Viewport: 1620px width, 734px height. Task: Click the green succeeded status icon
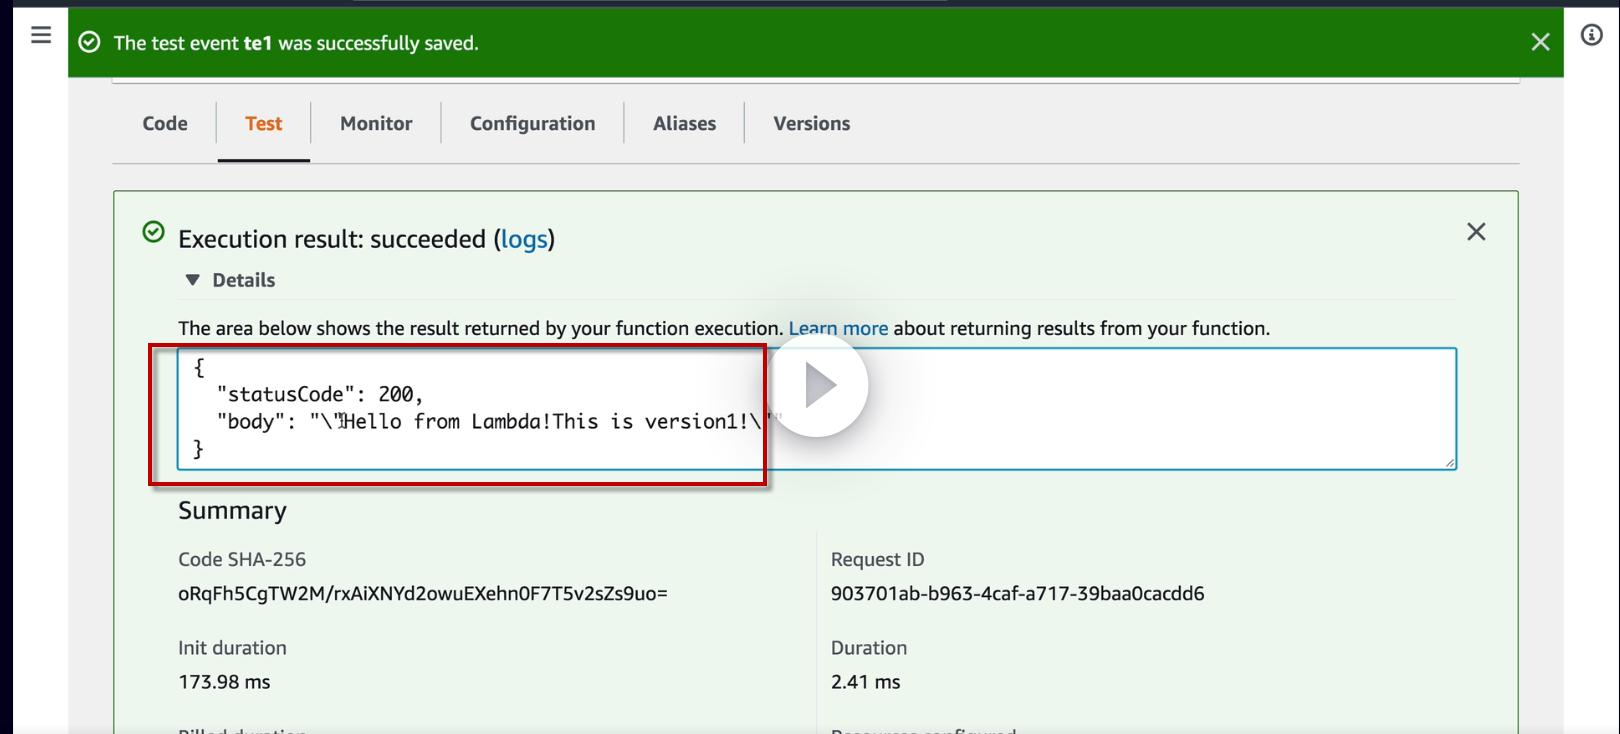click(x=153, y=232)
